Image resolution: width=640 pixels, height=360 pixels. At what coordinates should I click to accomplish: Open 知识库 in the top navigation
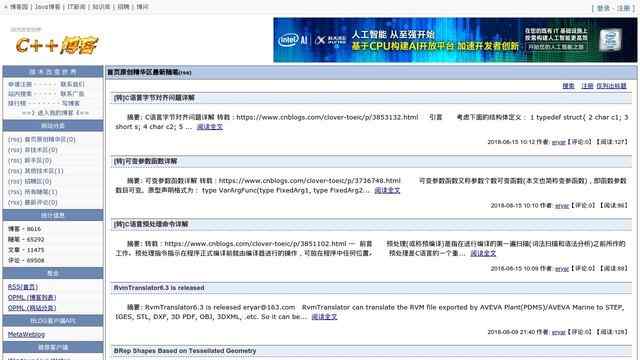[101, 7]
